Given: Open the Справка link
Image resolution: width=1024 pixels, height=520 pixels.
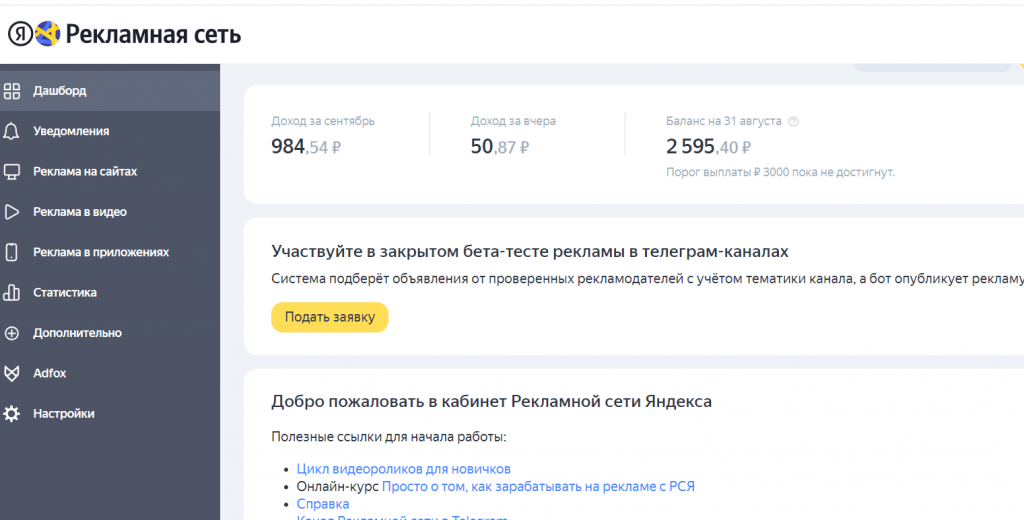Looking at the screenshot, I should [x=323, y=504].
